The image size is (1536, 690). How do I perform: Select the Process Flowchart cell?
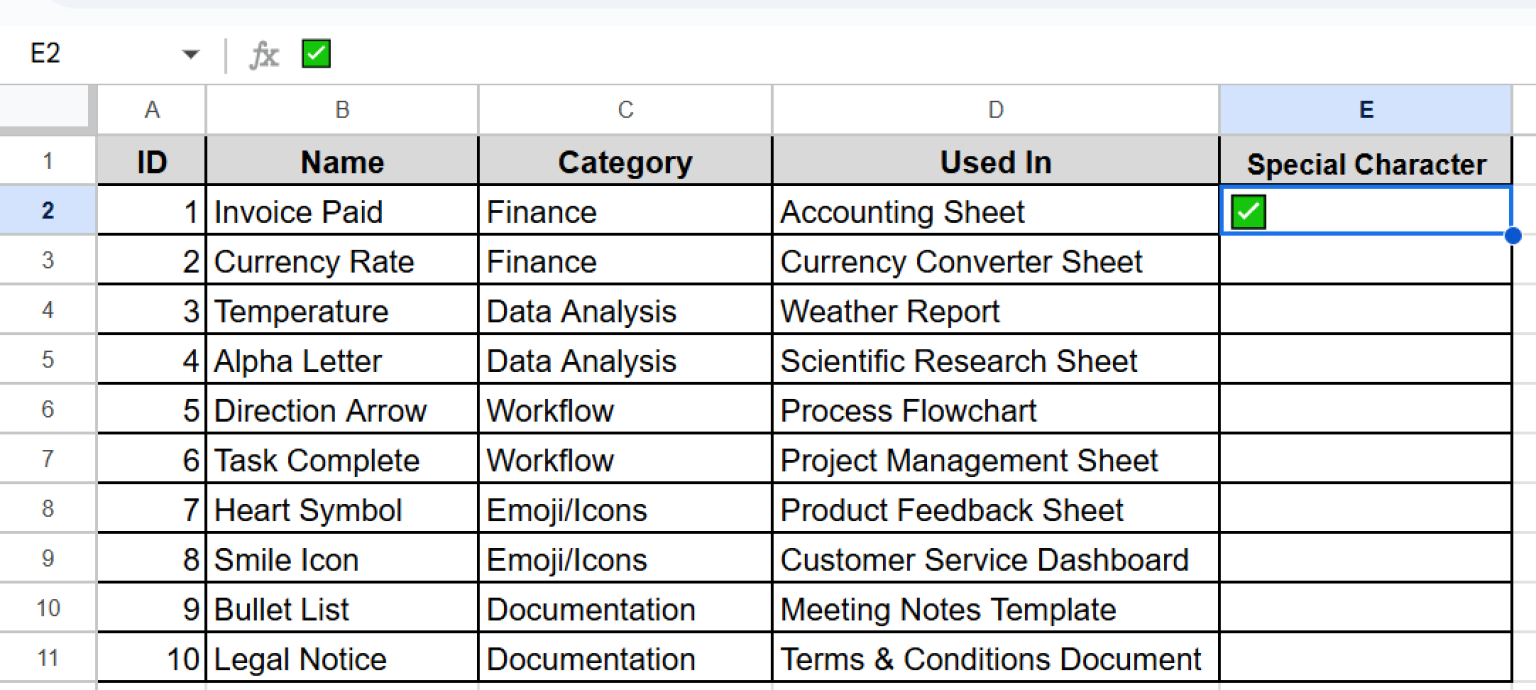[x=995, y=411]
